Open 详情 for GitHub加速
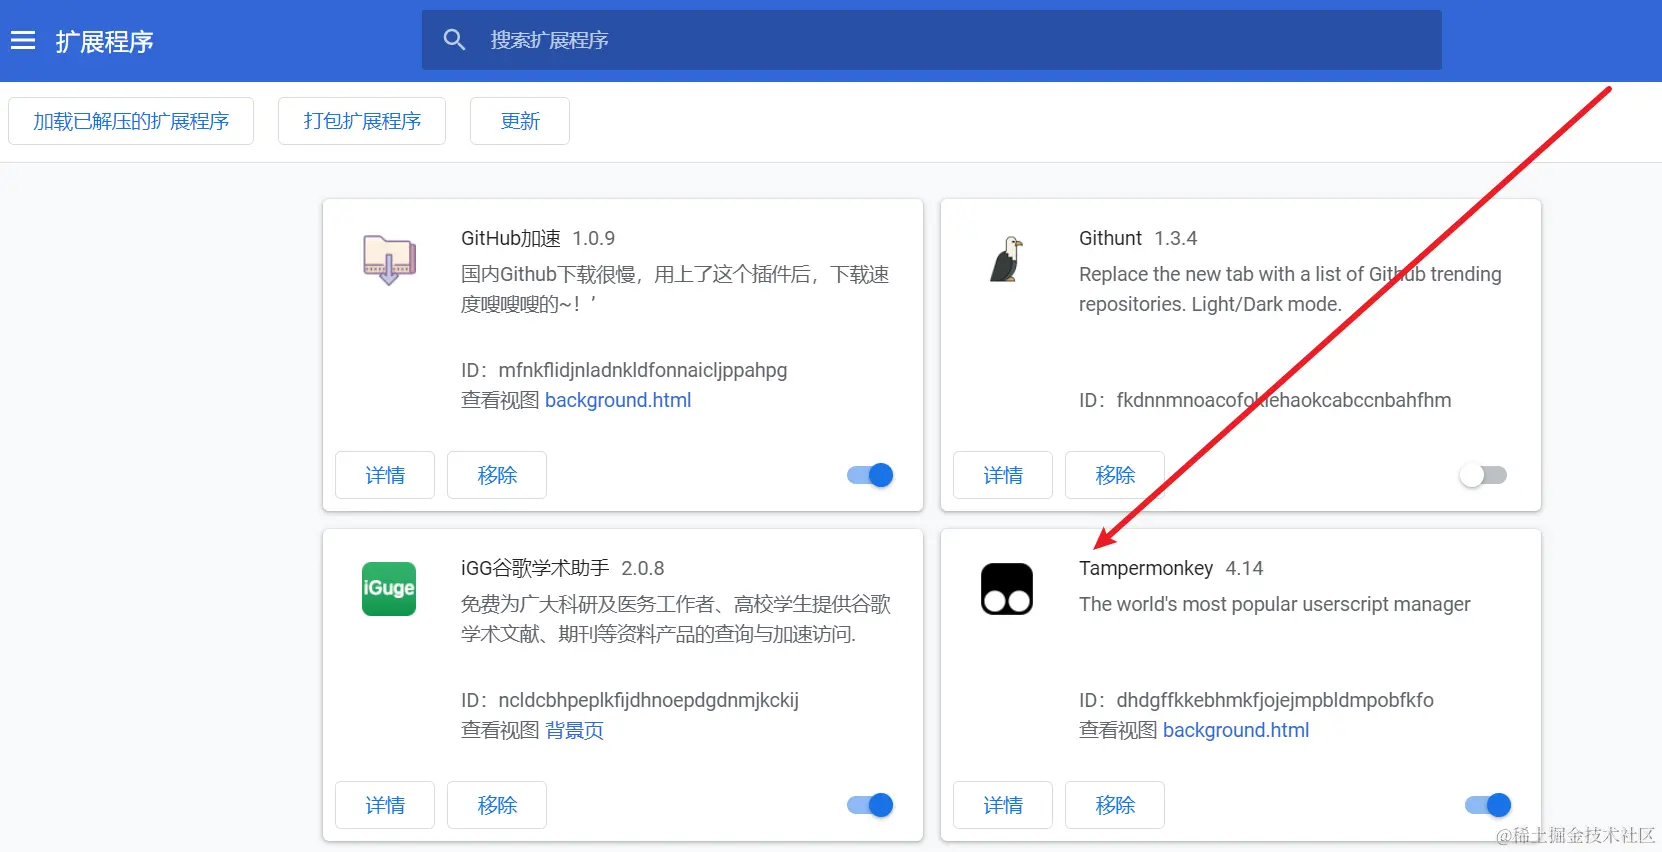Screen dimensions: 1662x852 385,475
